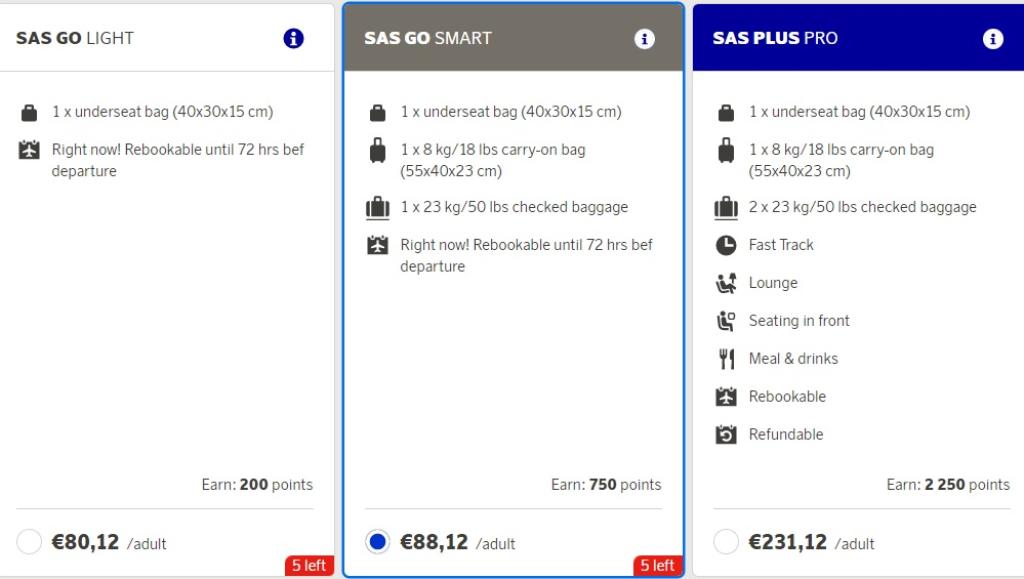Viewport: 1024px width, 579px height.
Task: Click the Lounge seat icon
Action: click(727, 283)
